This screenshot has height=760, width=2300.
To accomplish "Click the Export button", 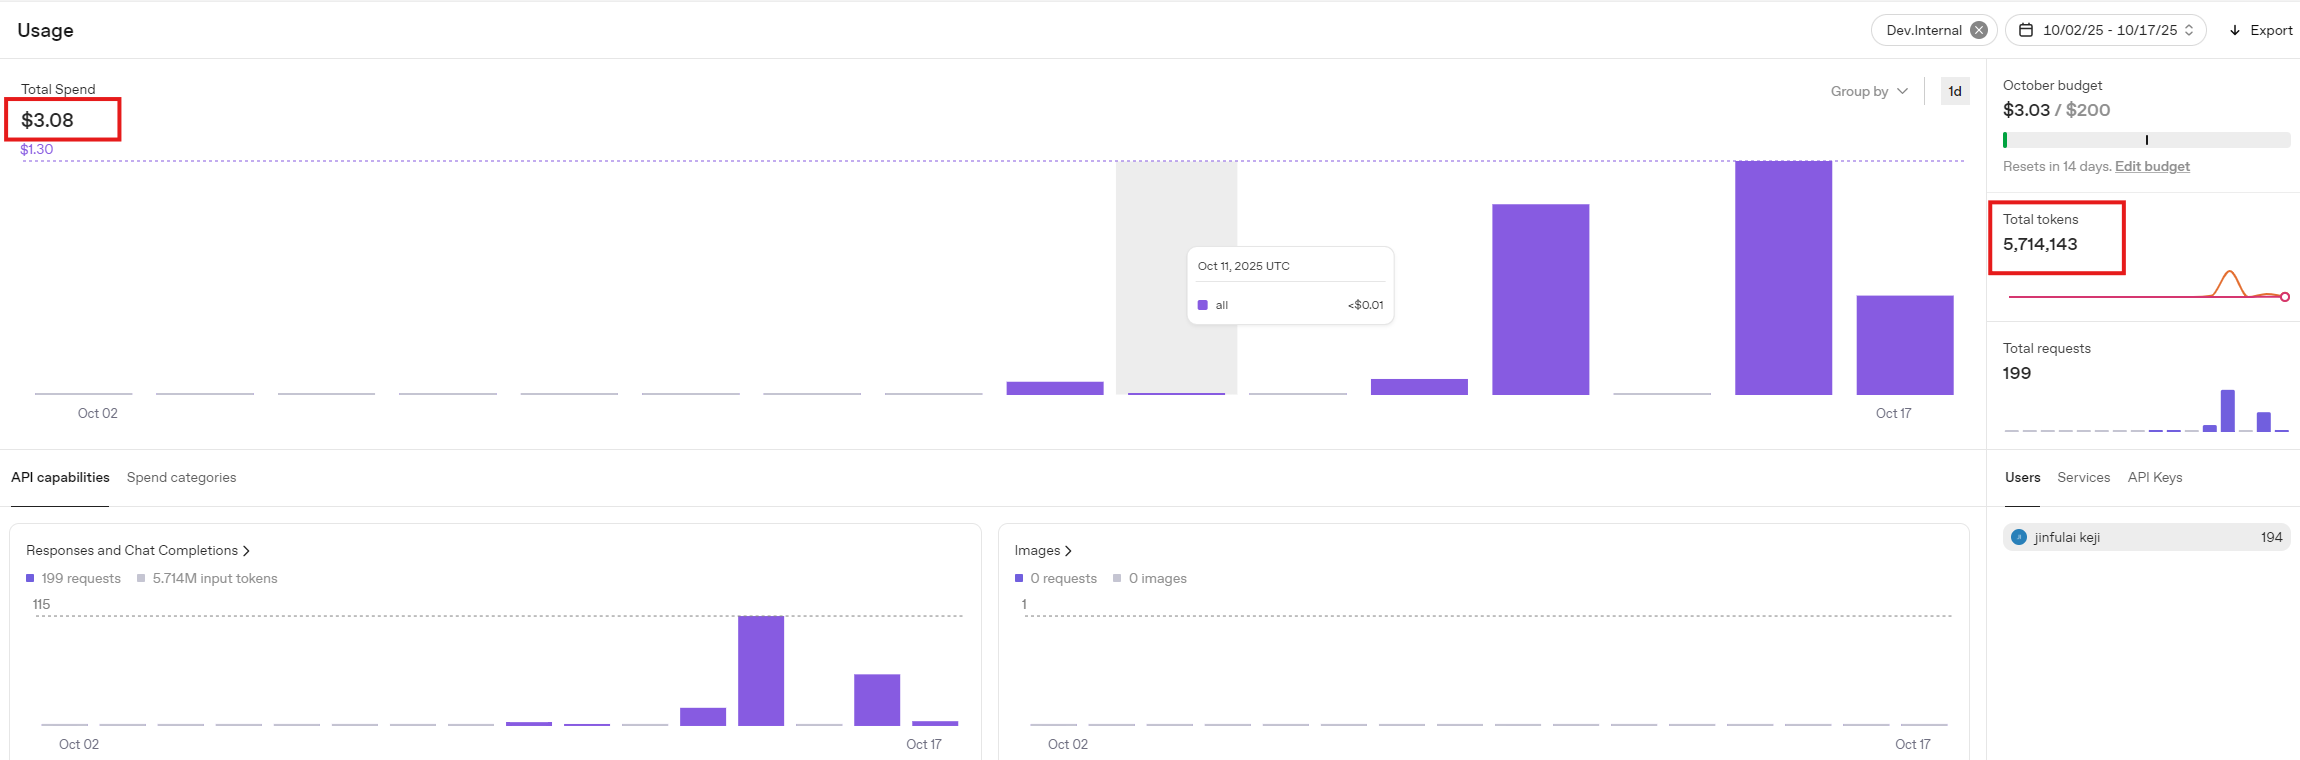I will click(x=2260, y=30).
